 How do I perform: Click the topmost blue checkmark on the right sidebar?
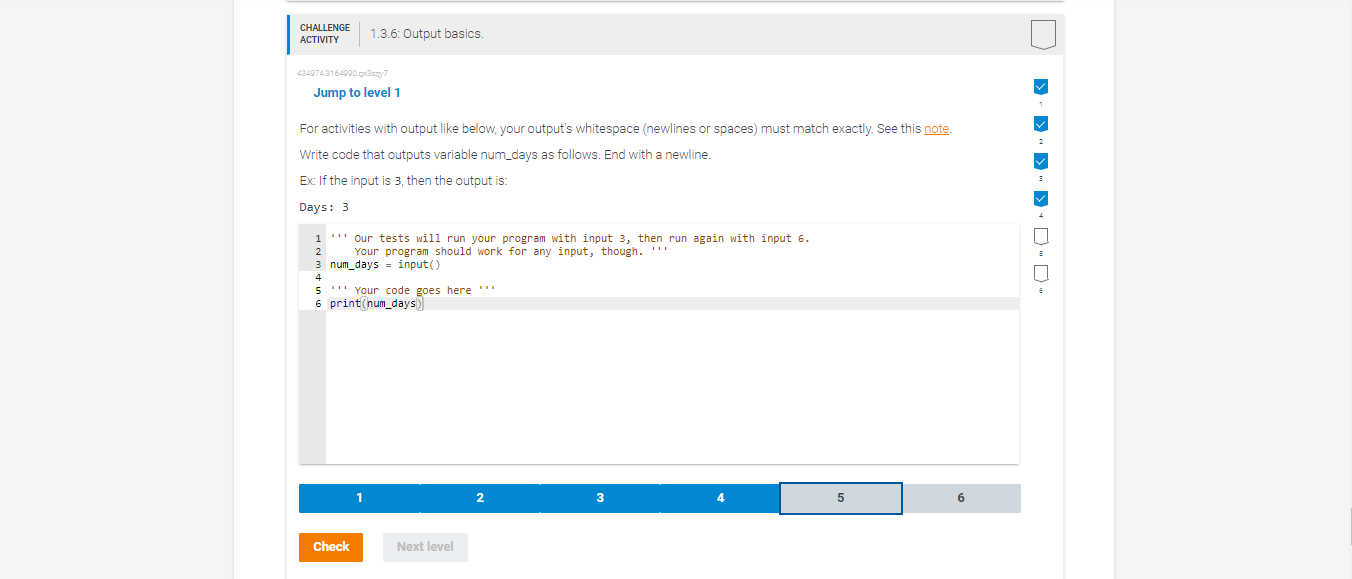coord(1040,86)
